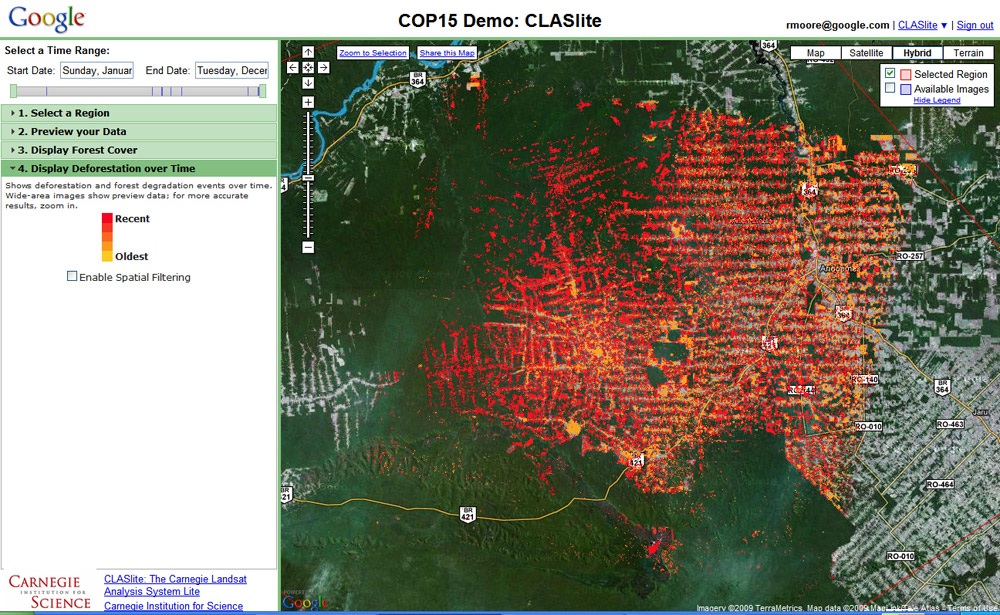Viewport: 1000px width, 615px height.
Task: Click the Share this Map link
Action: (447, 53)
